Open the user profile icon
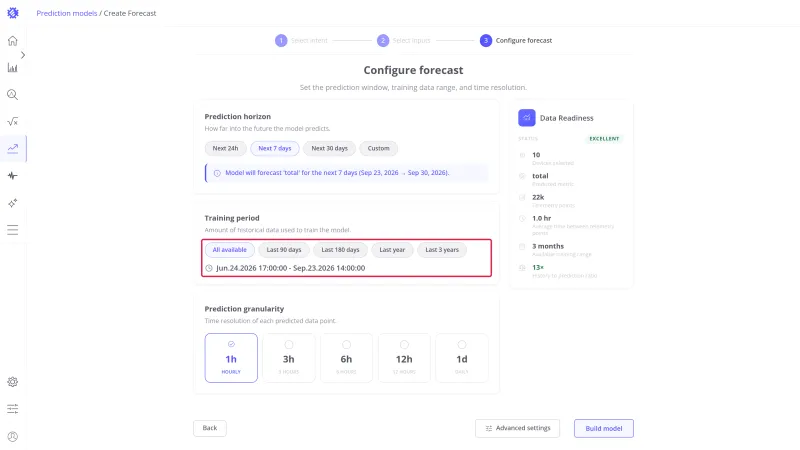This screenshot has width=800, height=450. point(13,436)
